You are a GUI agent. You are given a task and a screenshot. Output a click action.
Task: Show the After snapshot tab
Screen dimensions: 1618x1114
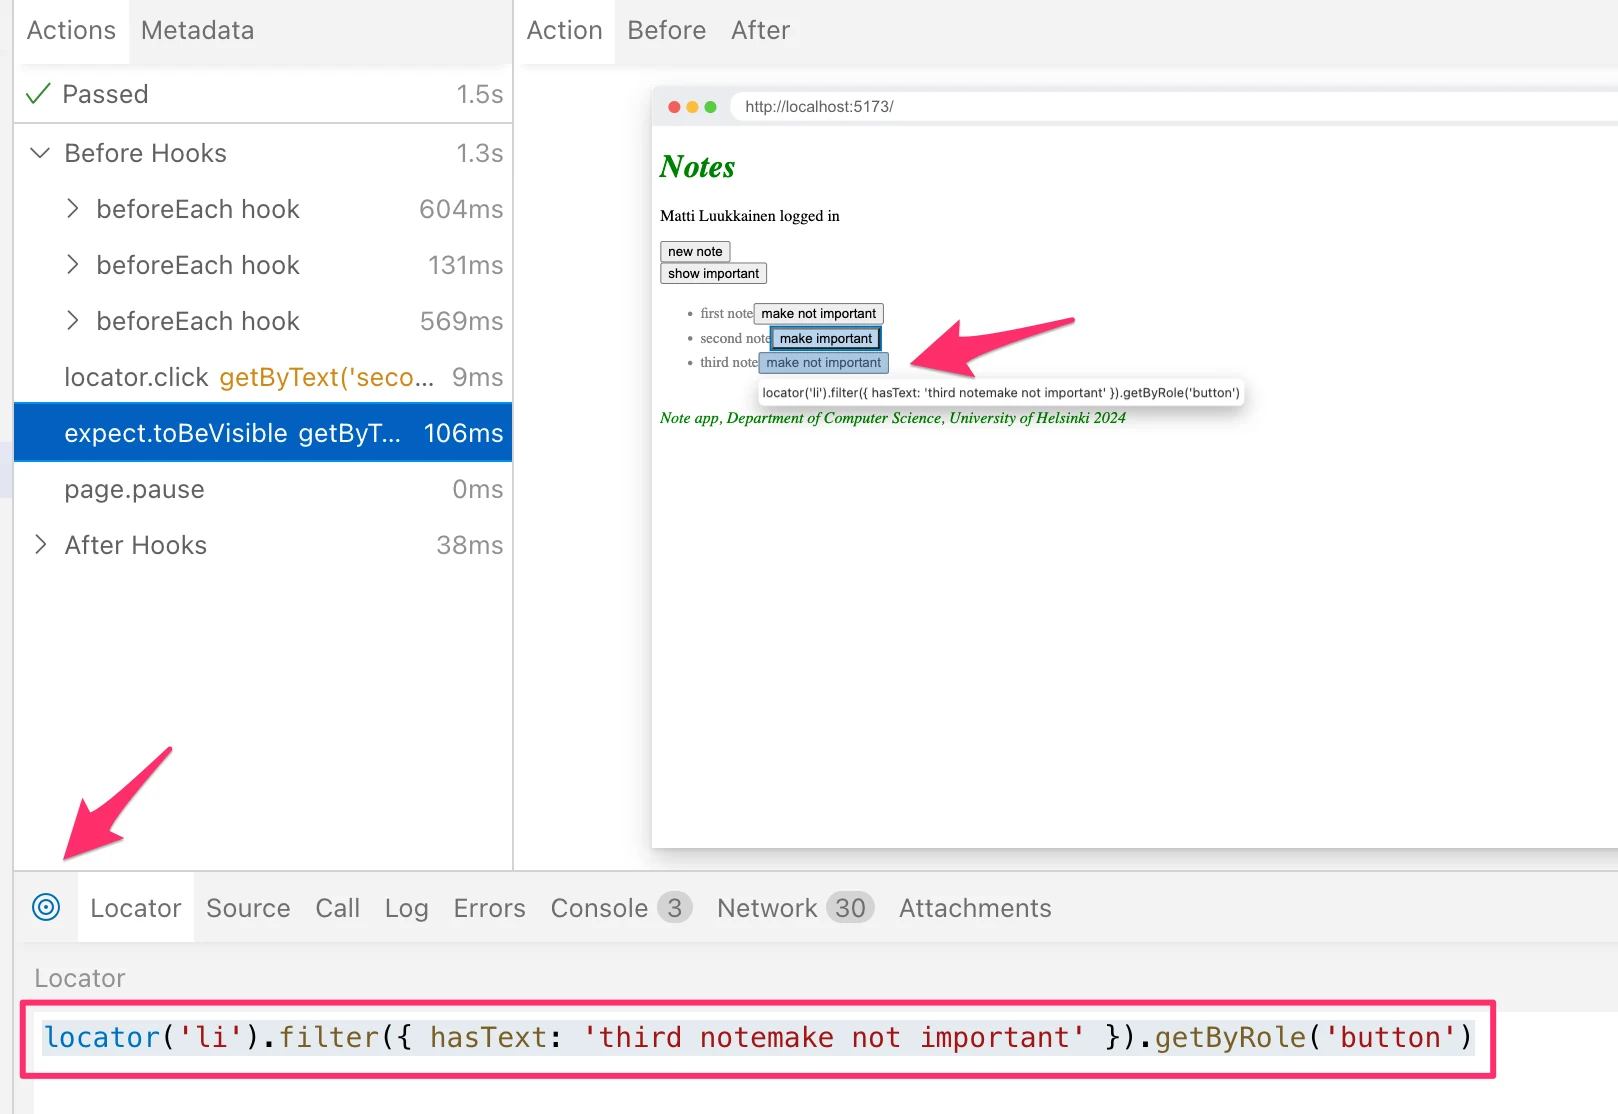tap(760, 31)
